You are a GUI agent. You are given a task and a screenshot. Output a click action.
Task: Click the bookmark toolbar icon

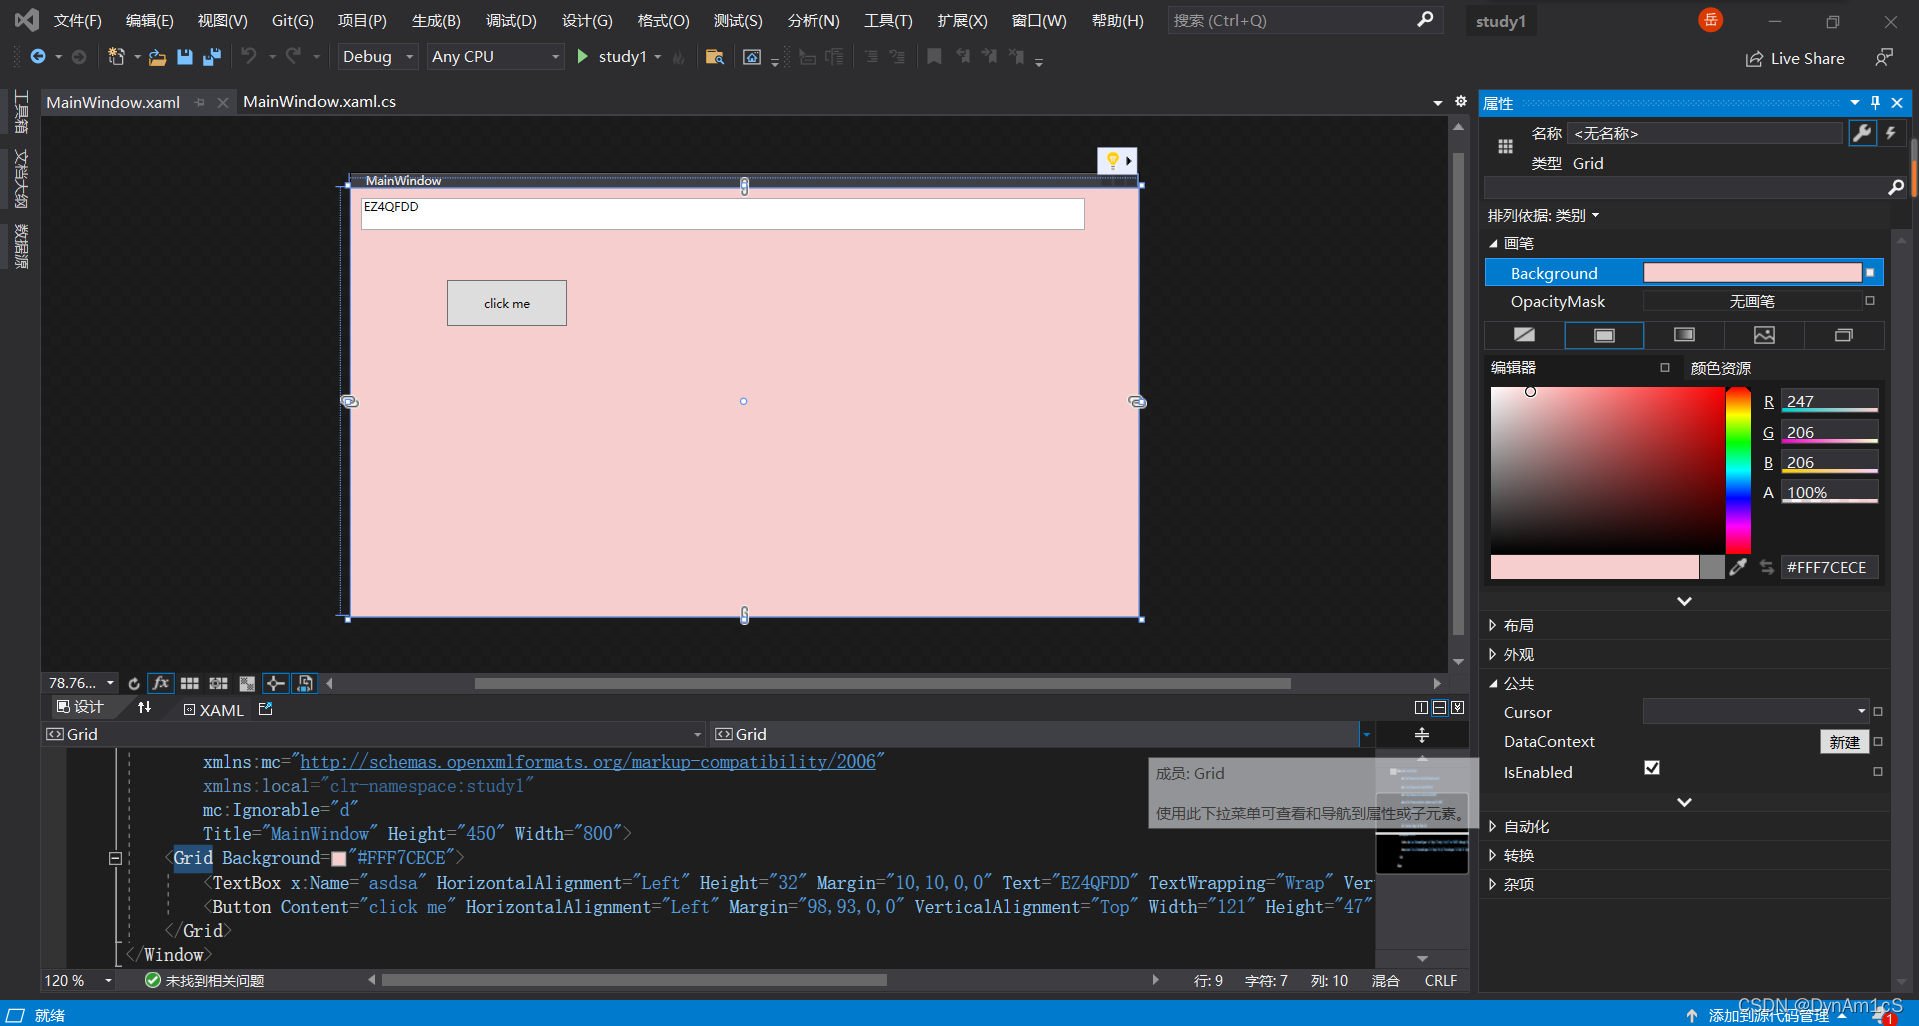pos(934,57)
